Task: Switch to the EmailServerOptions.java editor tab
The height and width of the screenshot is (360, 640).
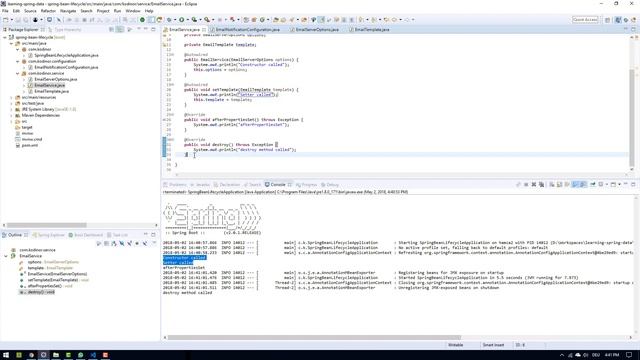Action: tap(317, 30)
